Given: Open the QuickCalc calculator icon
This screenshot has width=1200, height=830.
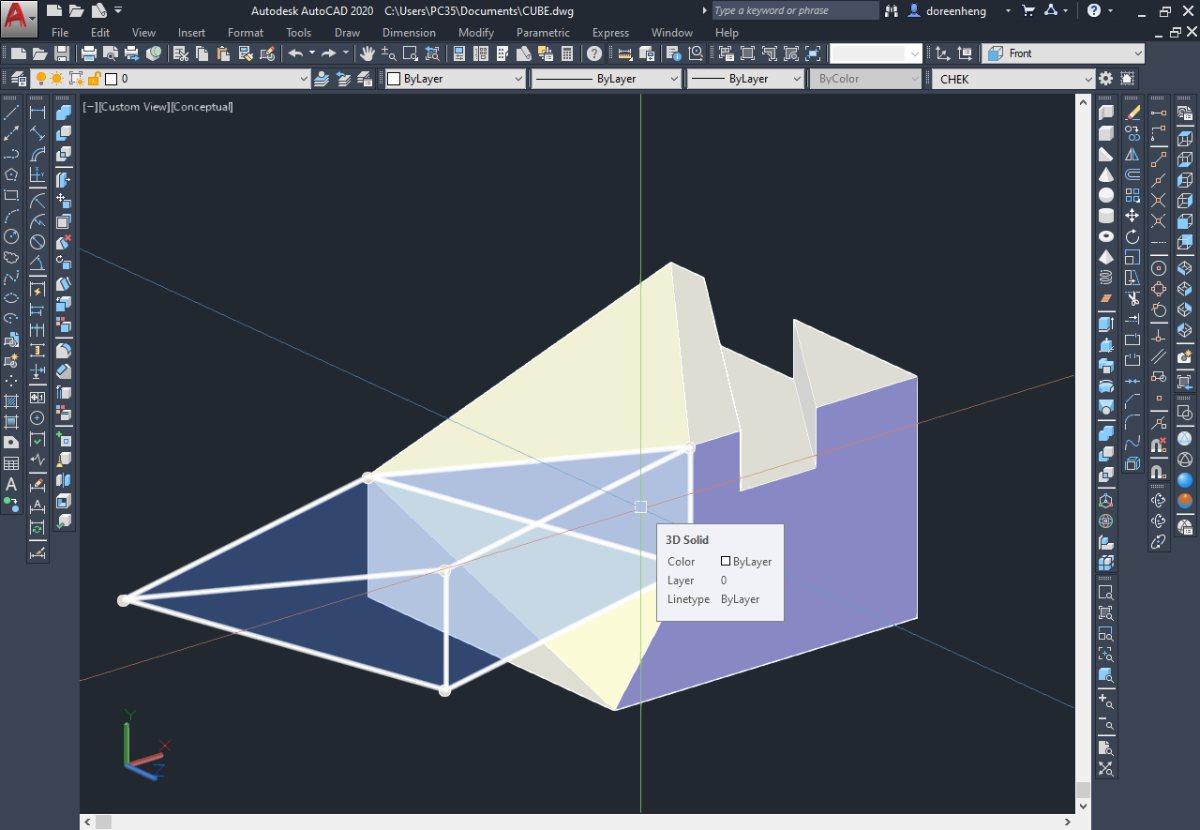Looking at the screenshot, I should [567, 53].
